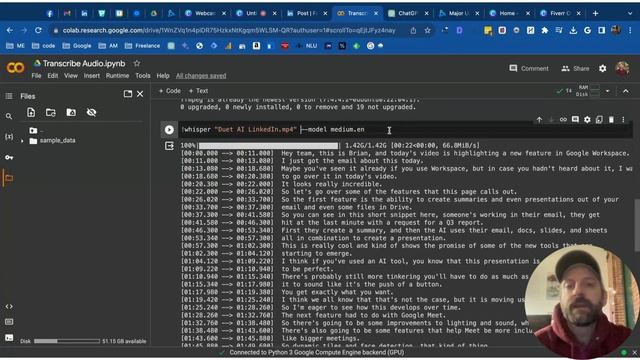Image resolution: width=640 pixels, height=360 pixels.
Task: Bookmark this page with star
Action: coord(427,31)
